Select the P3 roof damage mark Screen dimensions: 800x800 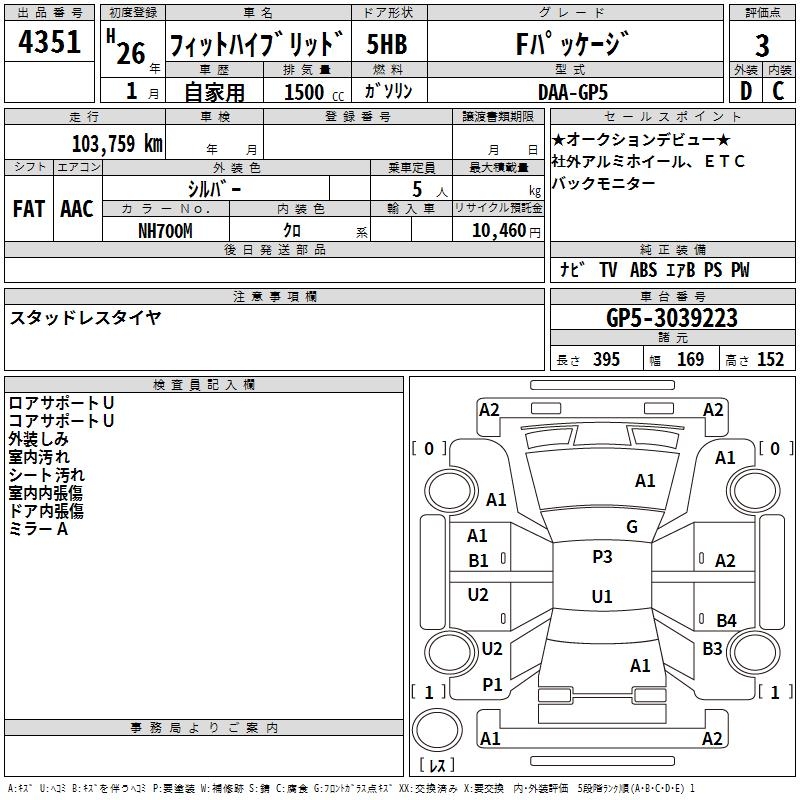pyautogui.click(x=602, y=557)
